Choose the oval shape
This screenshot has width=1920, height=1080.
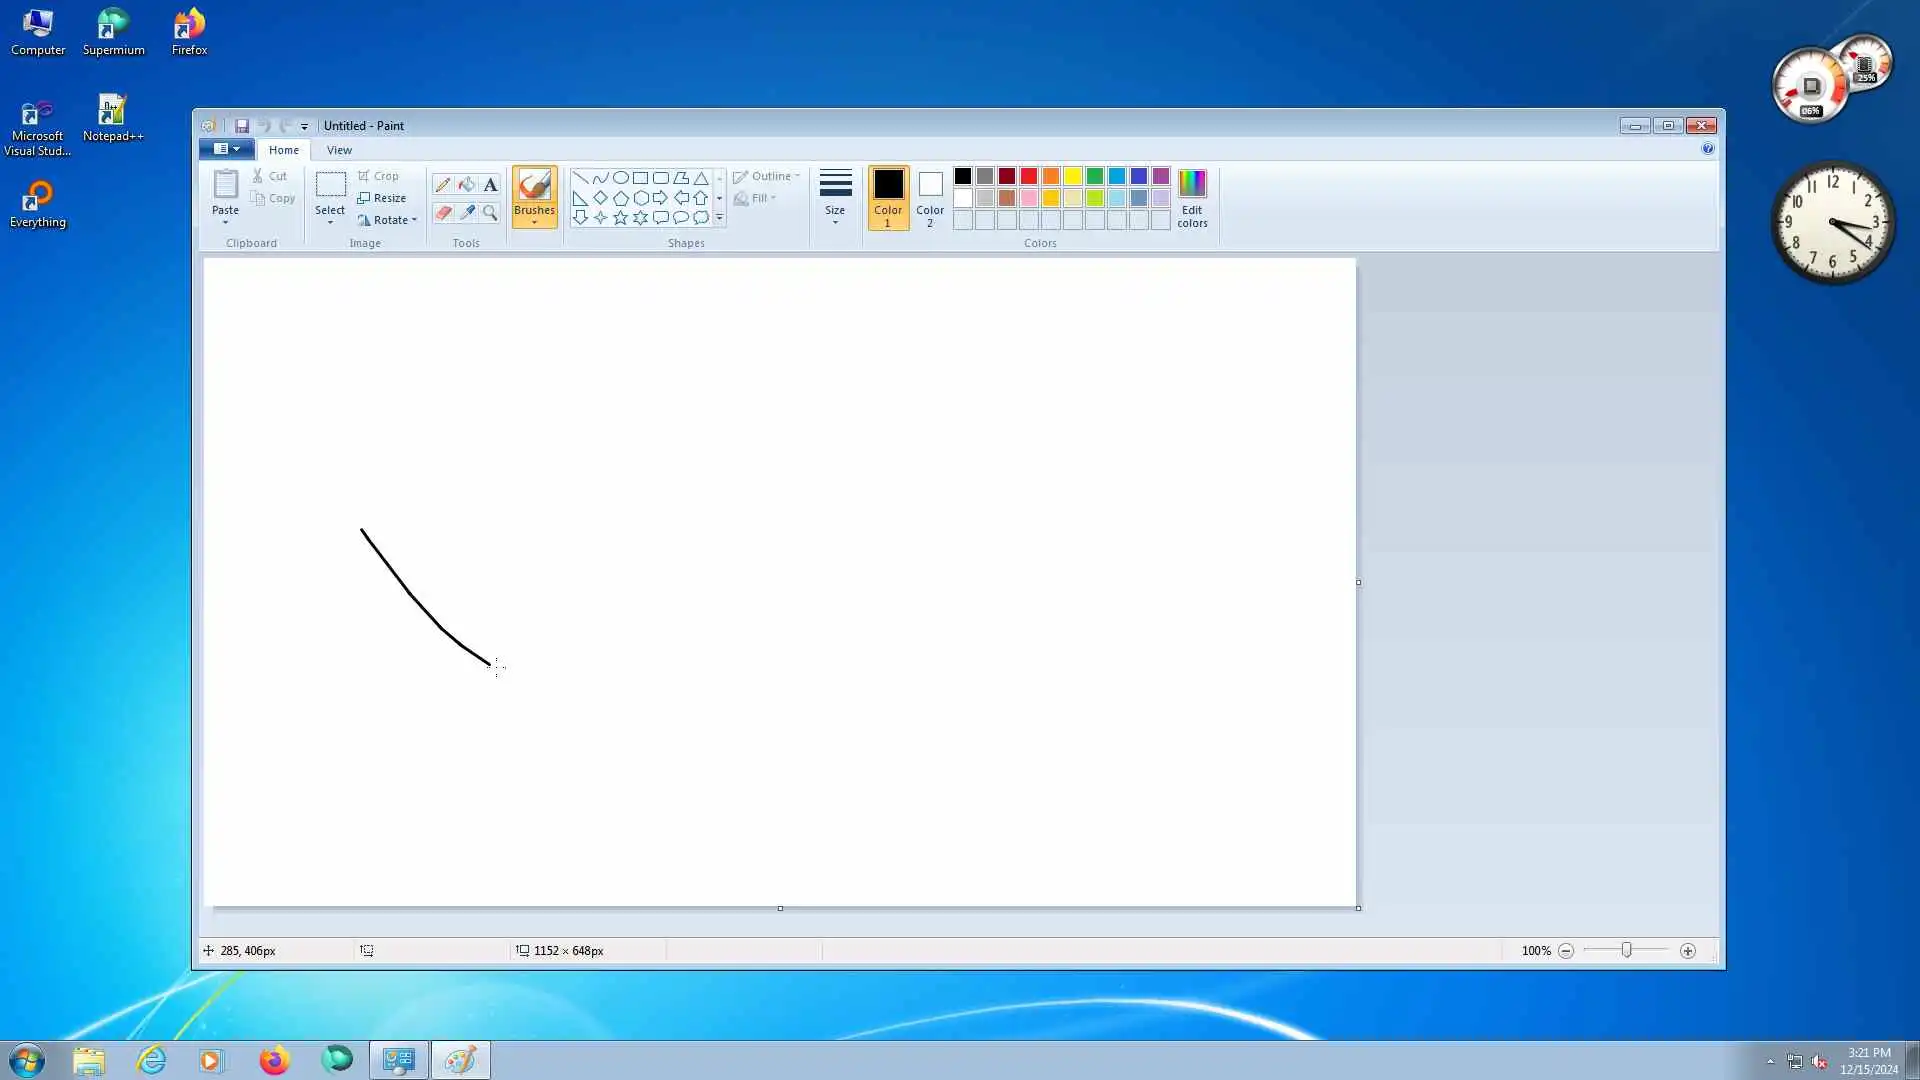click(620, 178)
